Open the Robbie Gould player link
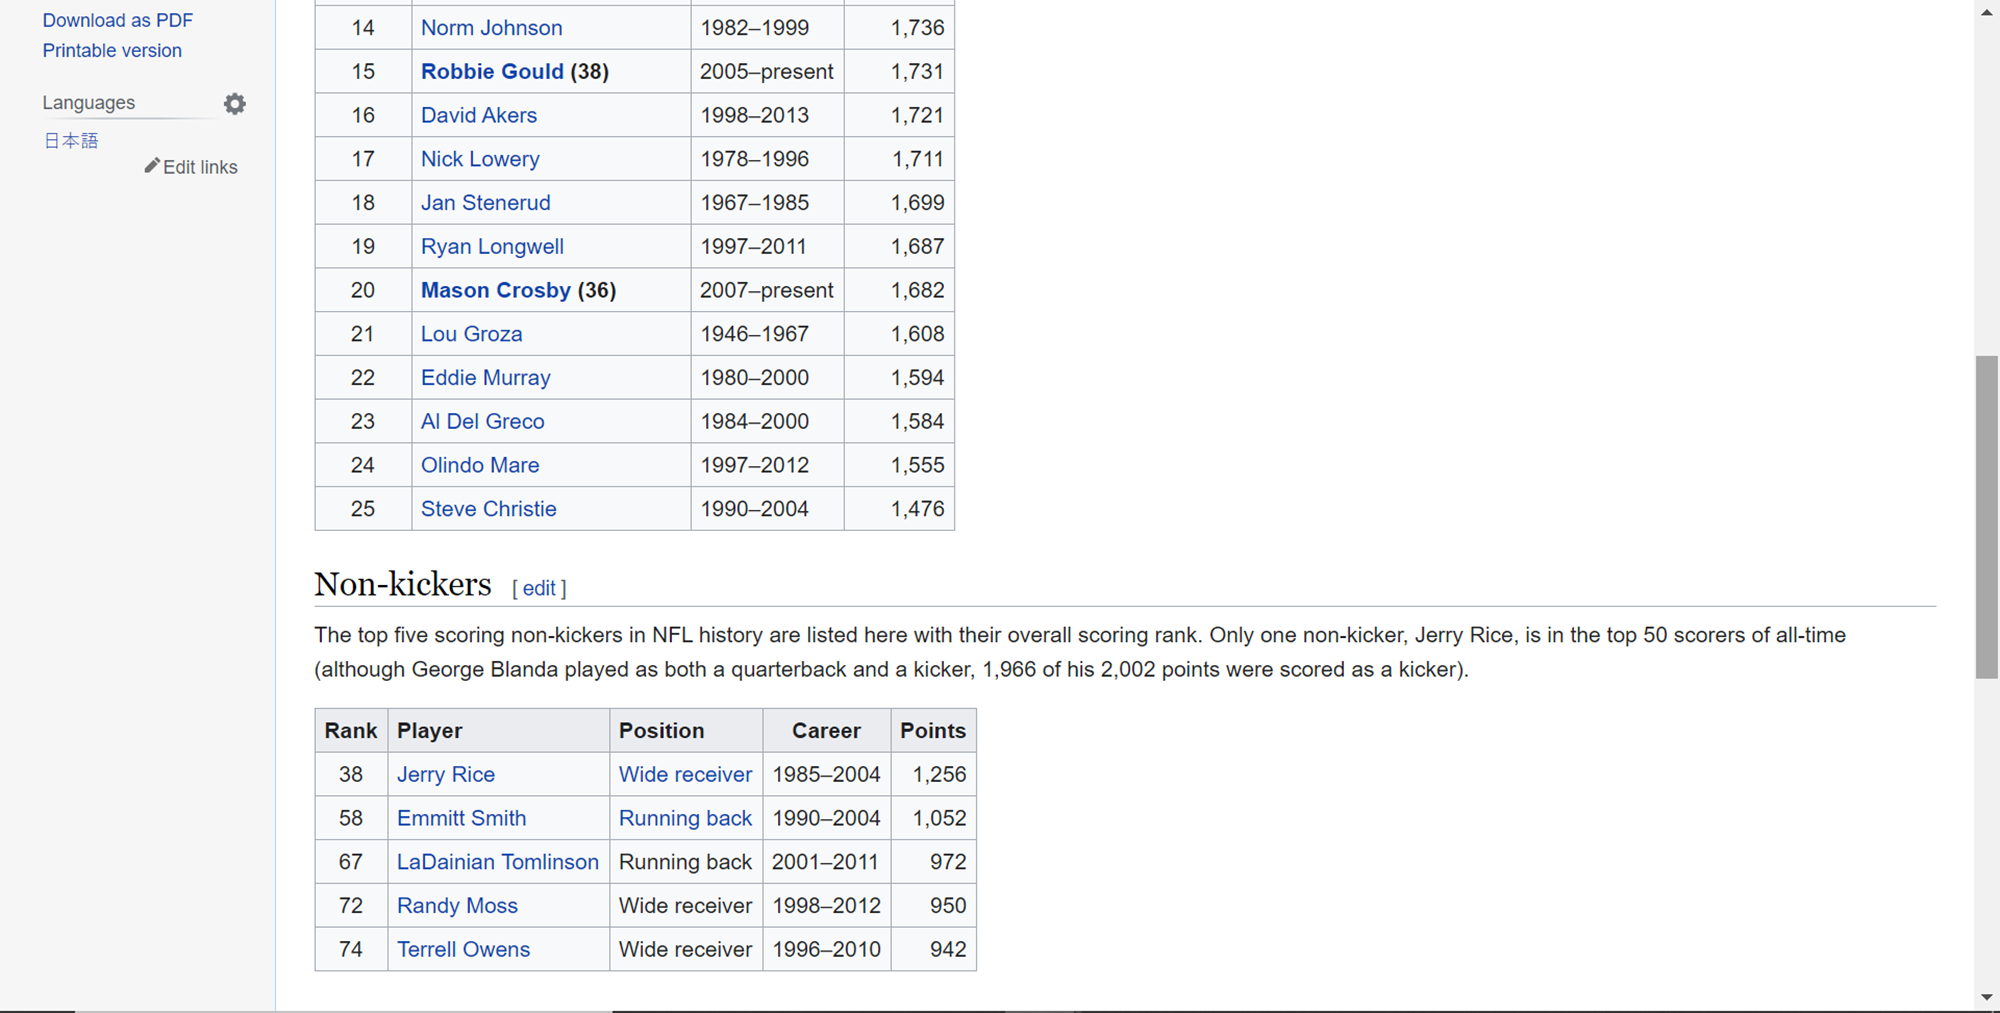Viewport: 2000px width, 1013px height. click(x=492, y=72)
